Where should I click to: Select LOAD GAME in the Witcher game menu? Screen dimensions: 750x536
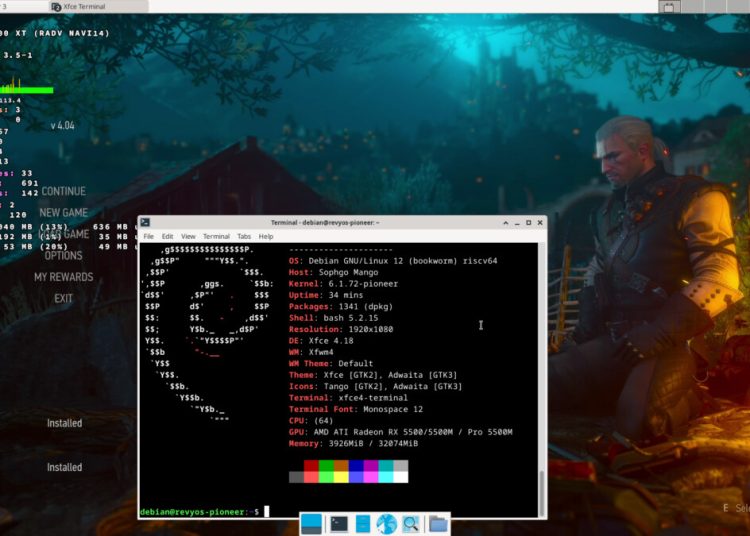pos(64,234)
